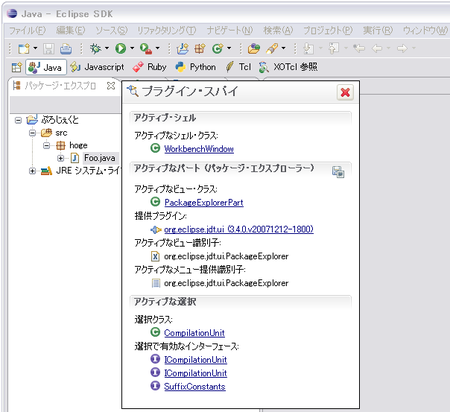Click the Save toolbar icon

[x=49, y=49]
